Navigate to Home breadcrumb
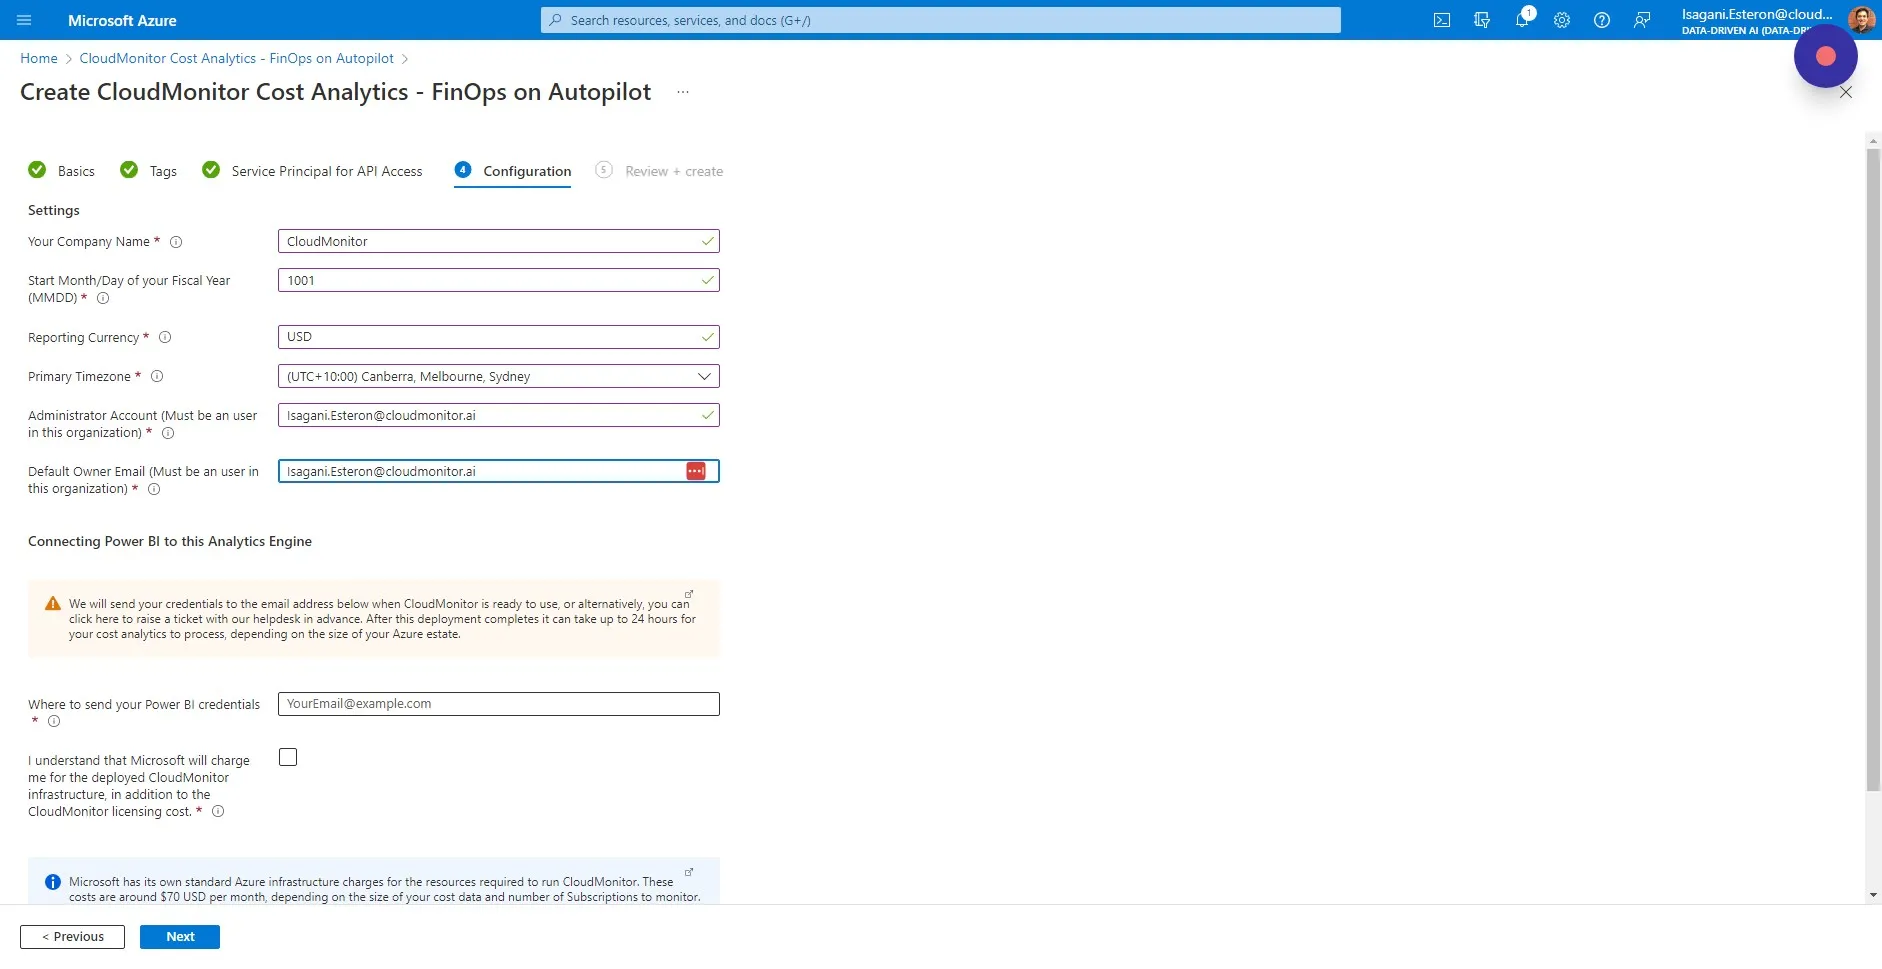1882x969 pixels. point(39,59)
